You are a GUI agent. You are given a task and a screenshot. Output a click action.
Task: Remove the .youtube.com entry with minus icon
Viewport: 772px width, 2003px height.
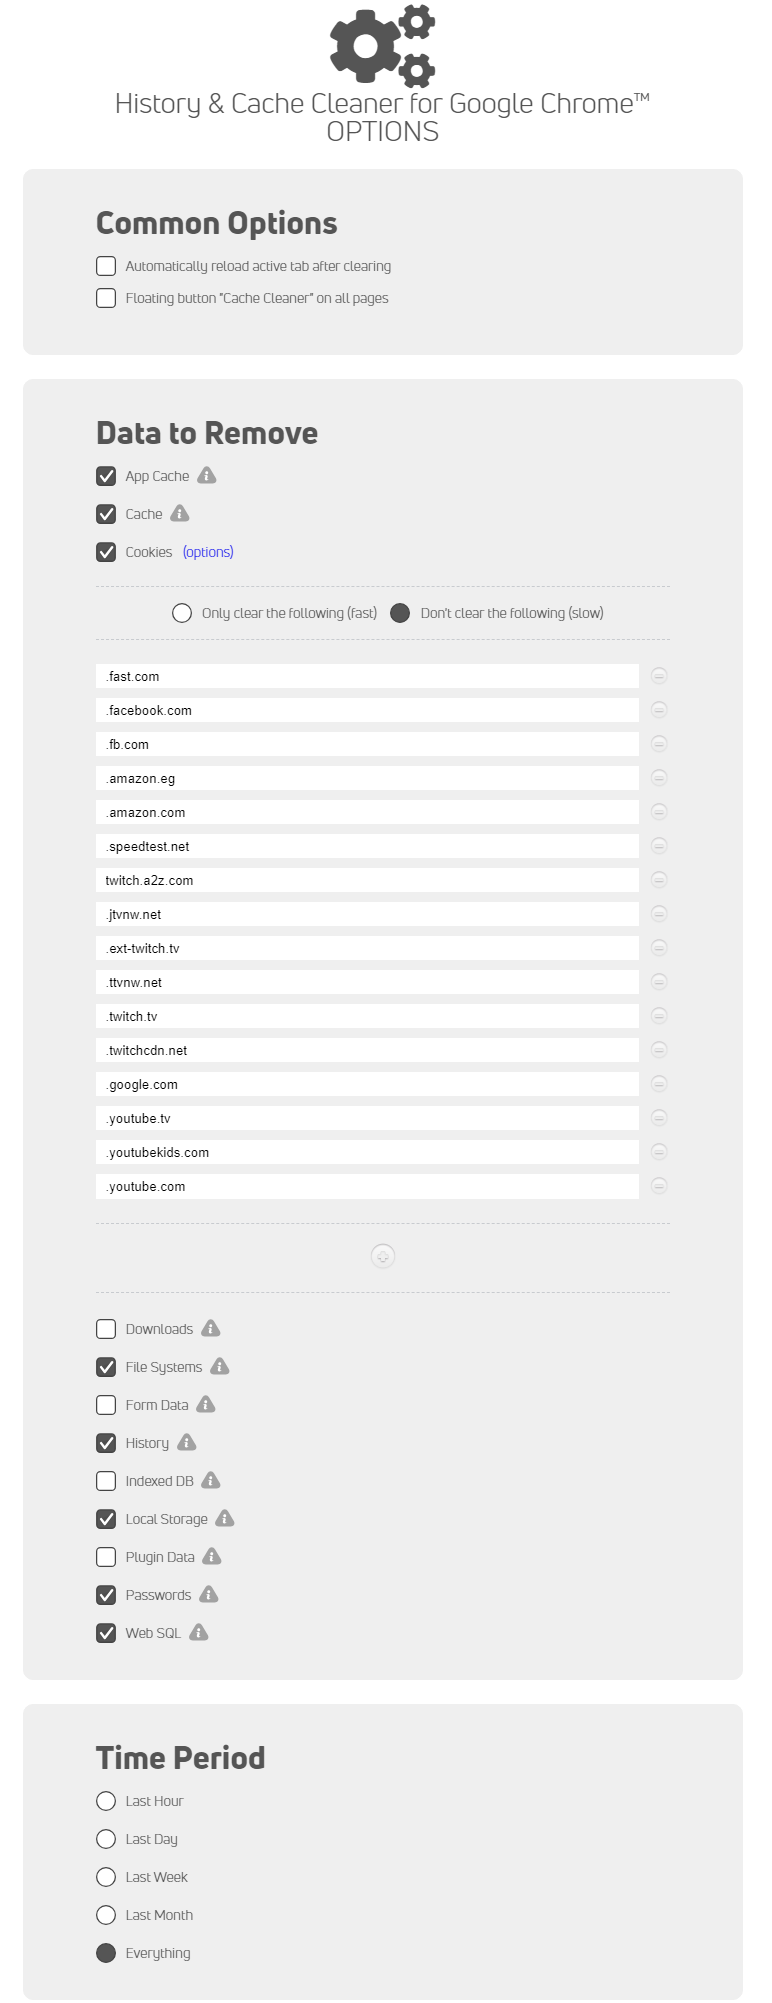click(659, 1186)
